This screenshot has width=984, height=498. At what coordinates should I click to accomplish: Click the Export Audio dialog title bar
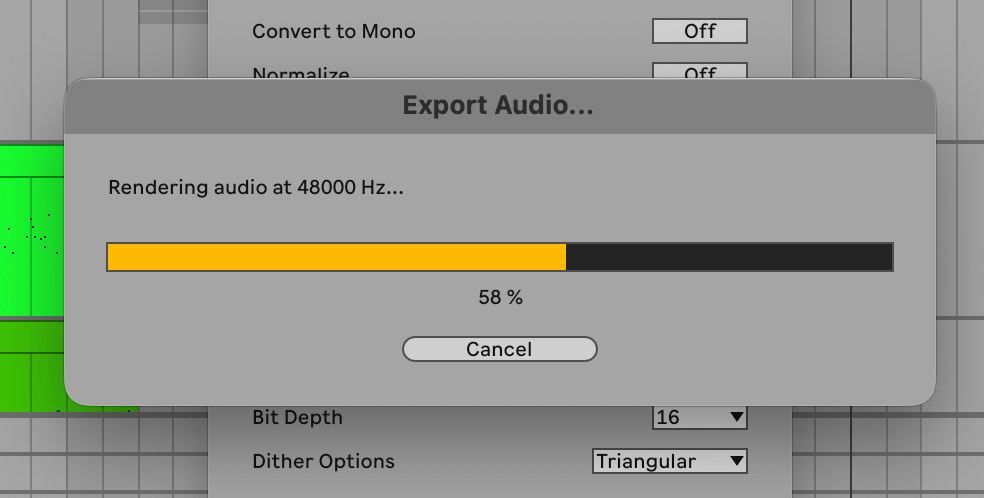click(498, 105)
